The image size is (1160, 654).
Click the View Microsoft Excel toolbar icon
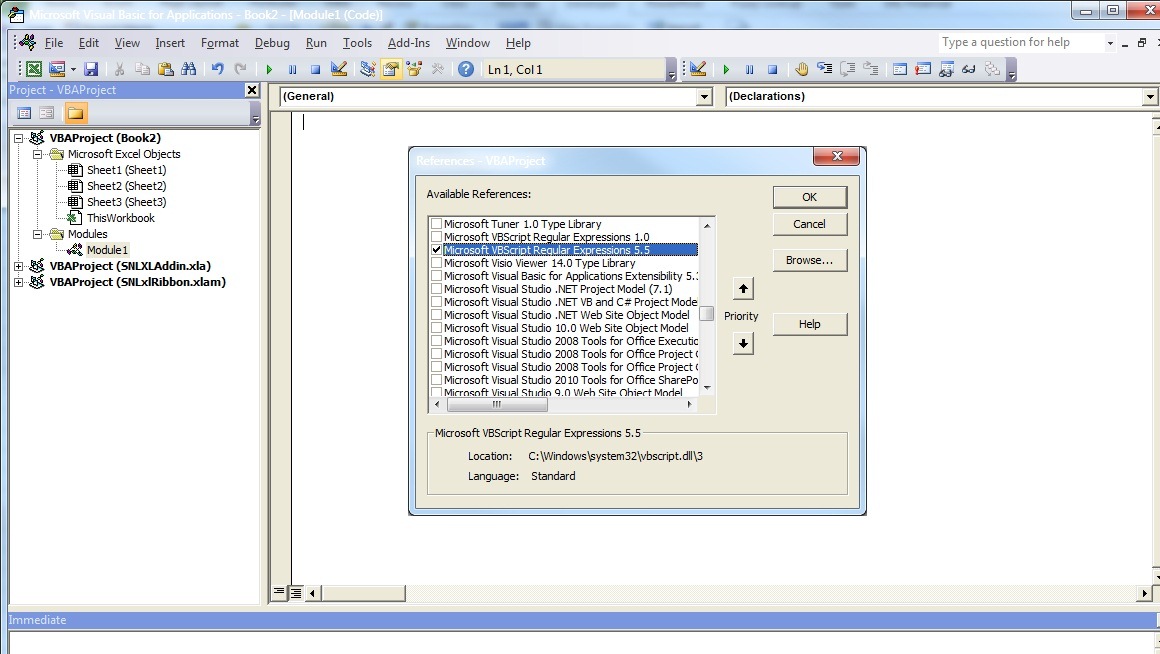[33, 70]
